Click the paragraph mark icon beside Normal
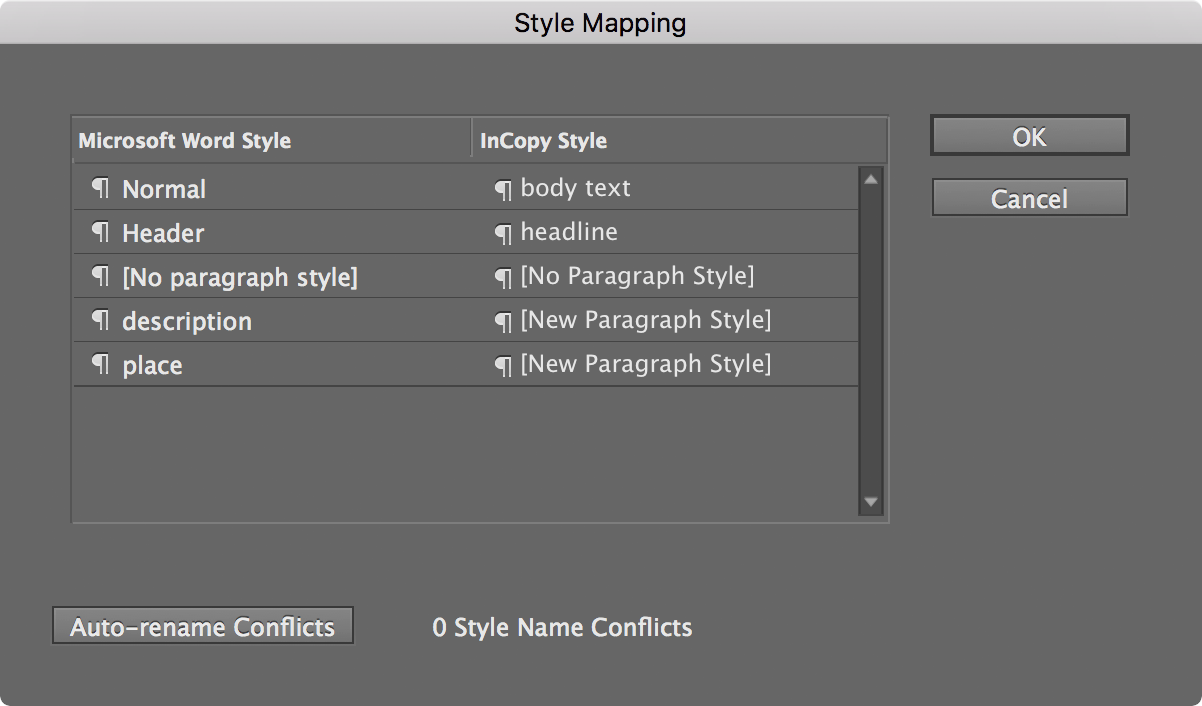Viewport: 1202px width, 706px height. [101, 189]
